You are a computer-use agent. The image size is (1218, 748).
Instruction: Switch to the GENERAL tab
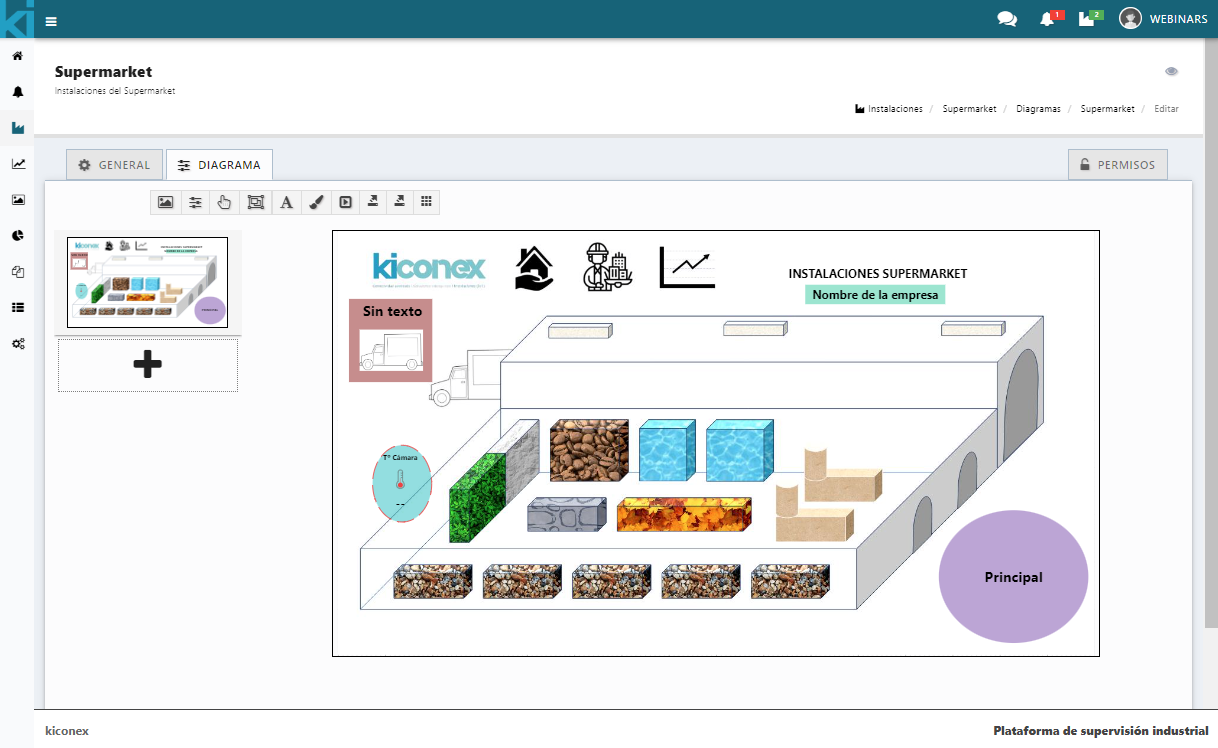114,165
